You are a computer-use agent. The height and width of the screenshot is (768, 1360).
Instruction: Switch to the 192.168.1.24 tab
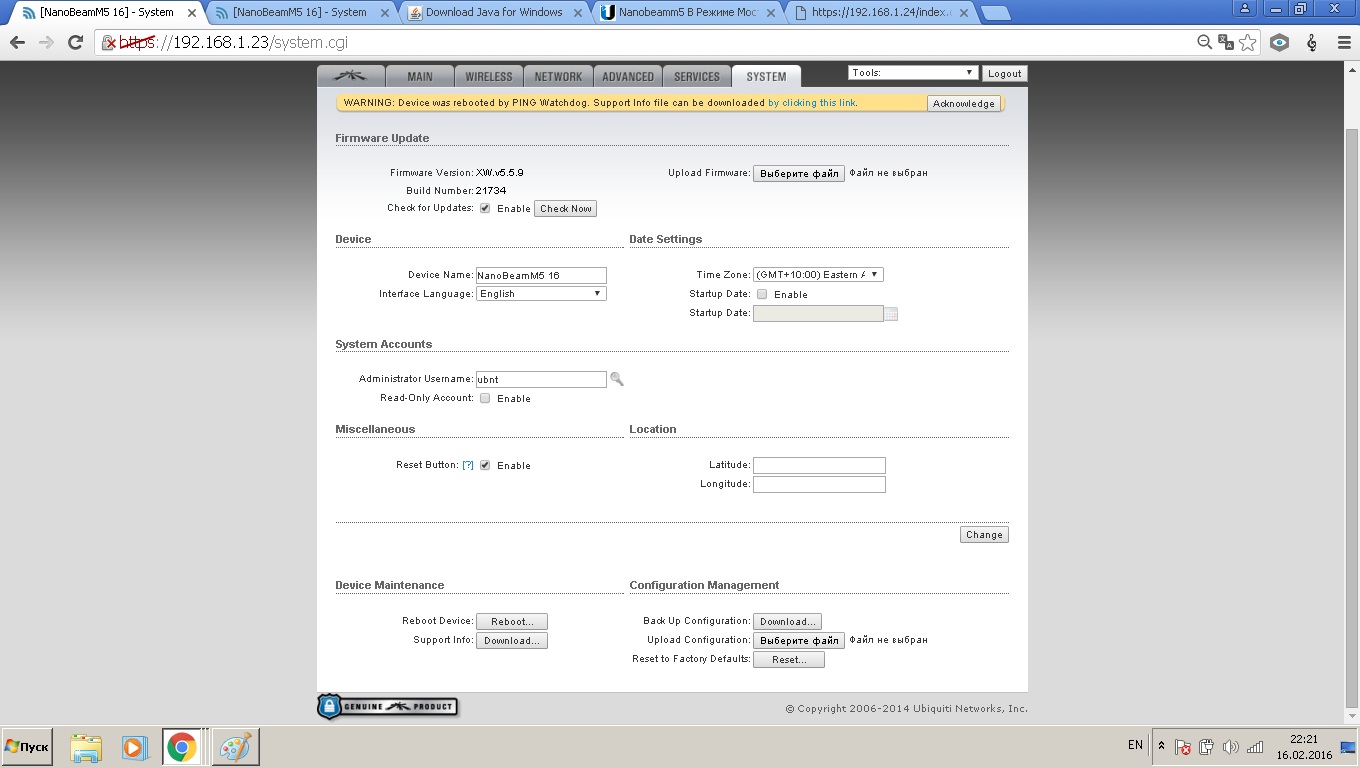coord(878,13)
